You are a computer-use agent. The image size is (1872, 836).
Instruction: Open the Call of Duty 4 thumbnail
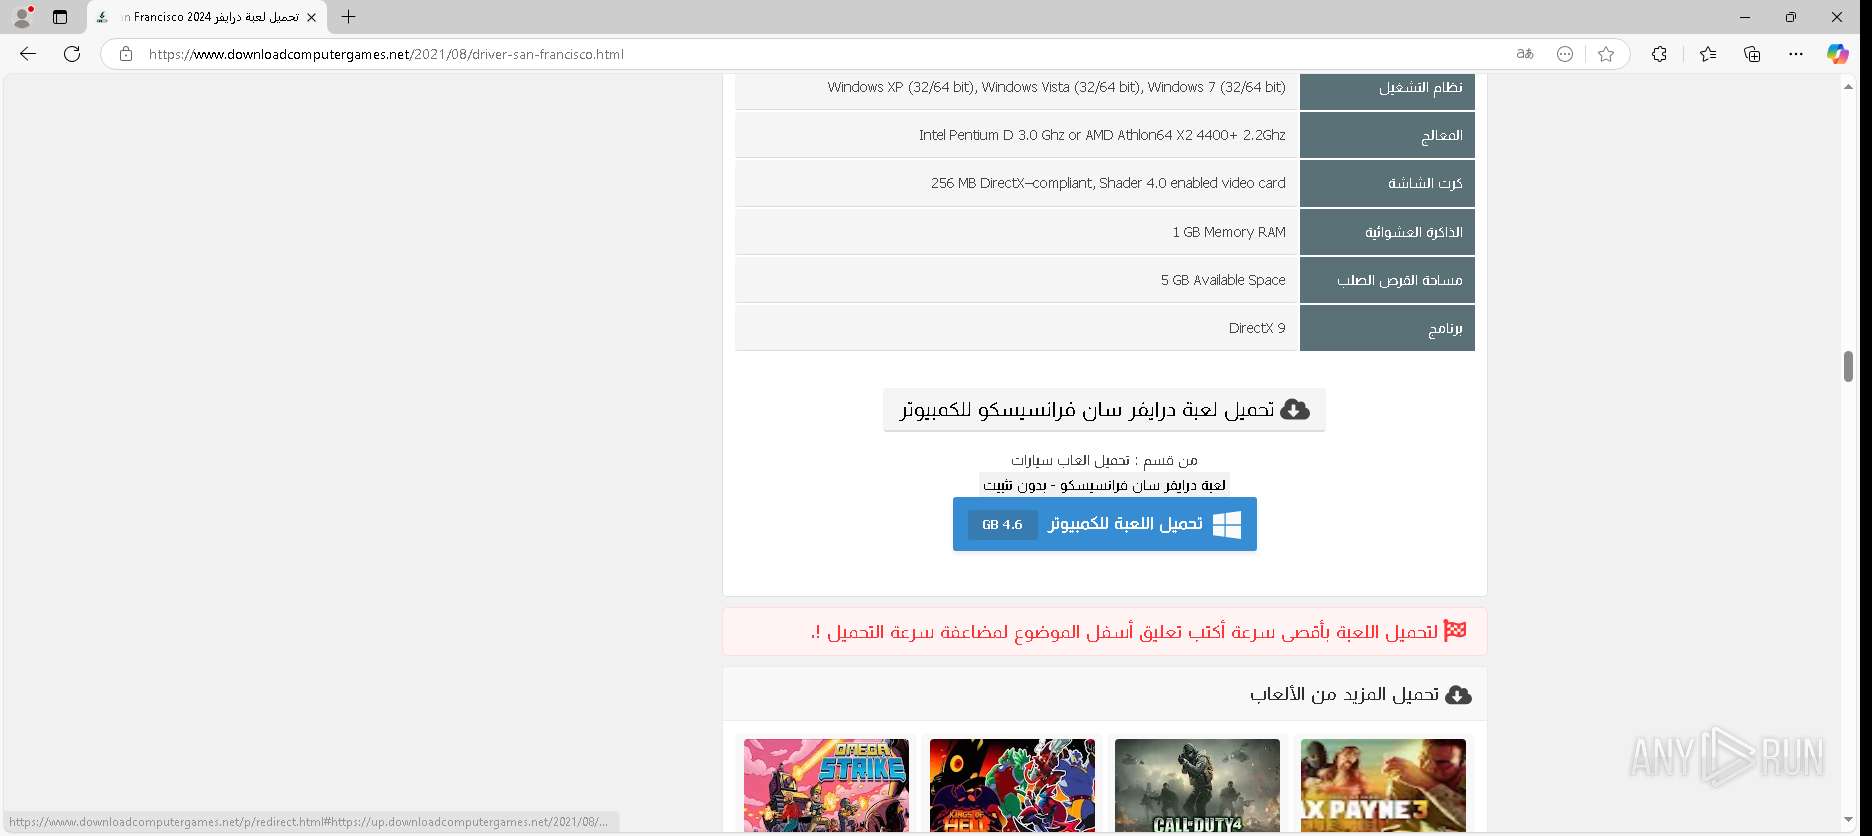pyautogui.click(x=1197, y=786)
